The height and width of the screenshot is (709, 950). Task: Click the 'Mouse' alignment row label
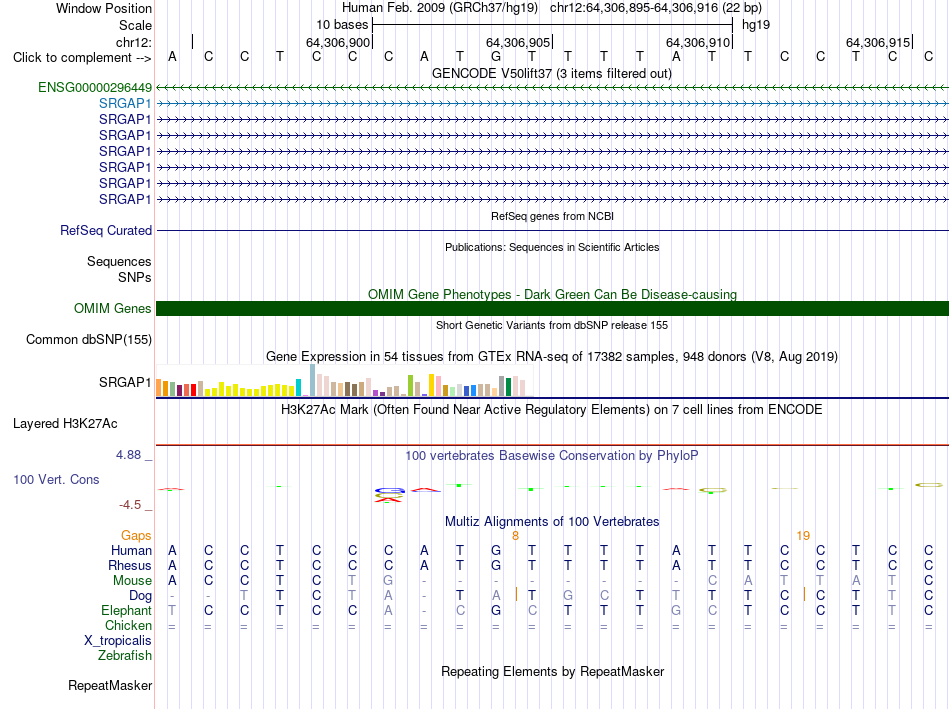pos(132,581)
